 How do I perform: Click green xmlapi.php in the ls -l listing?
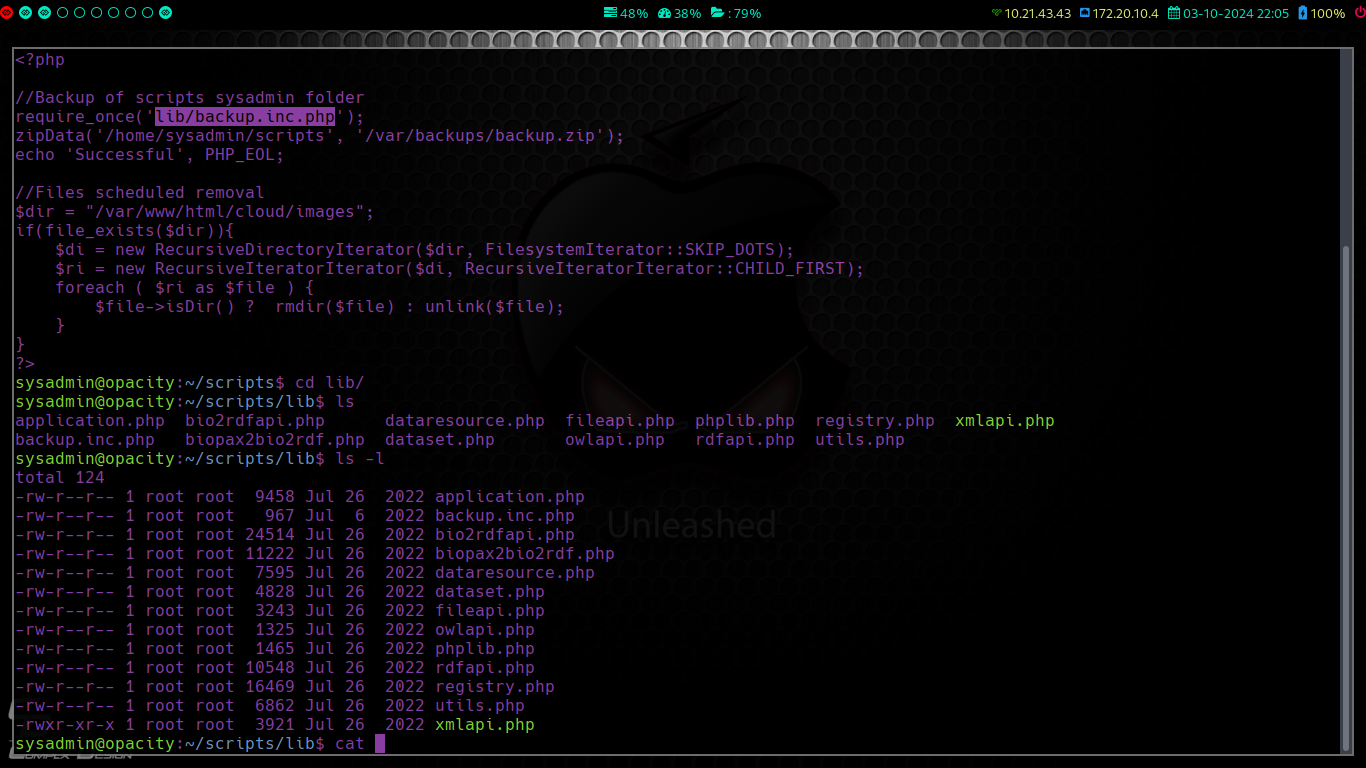(x=485, y=725)
